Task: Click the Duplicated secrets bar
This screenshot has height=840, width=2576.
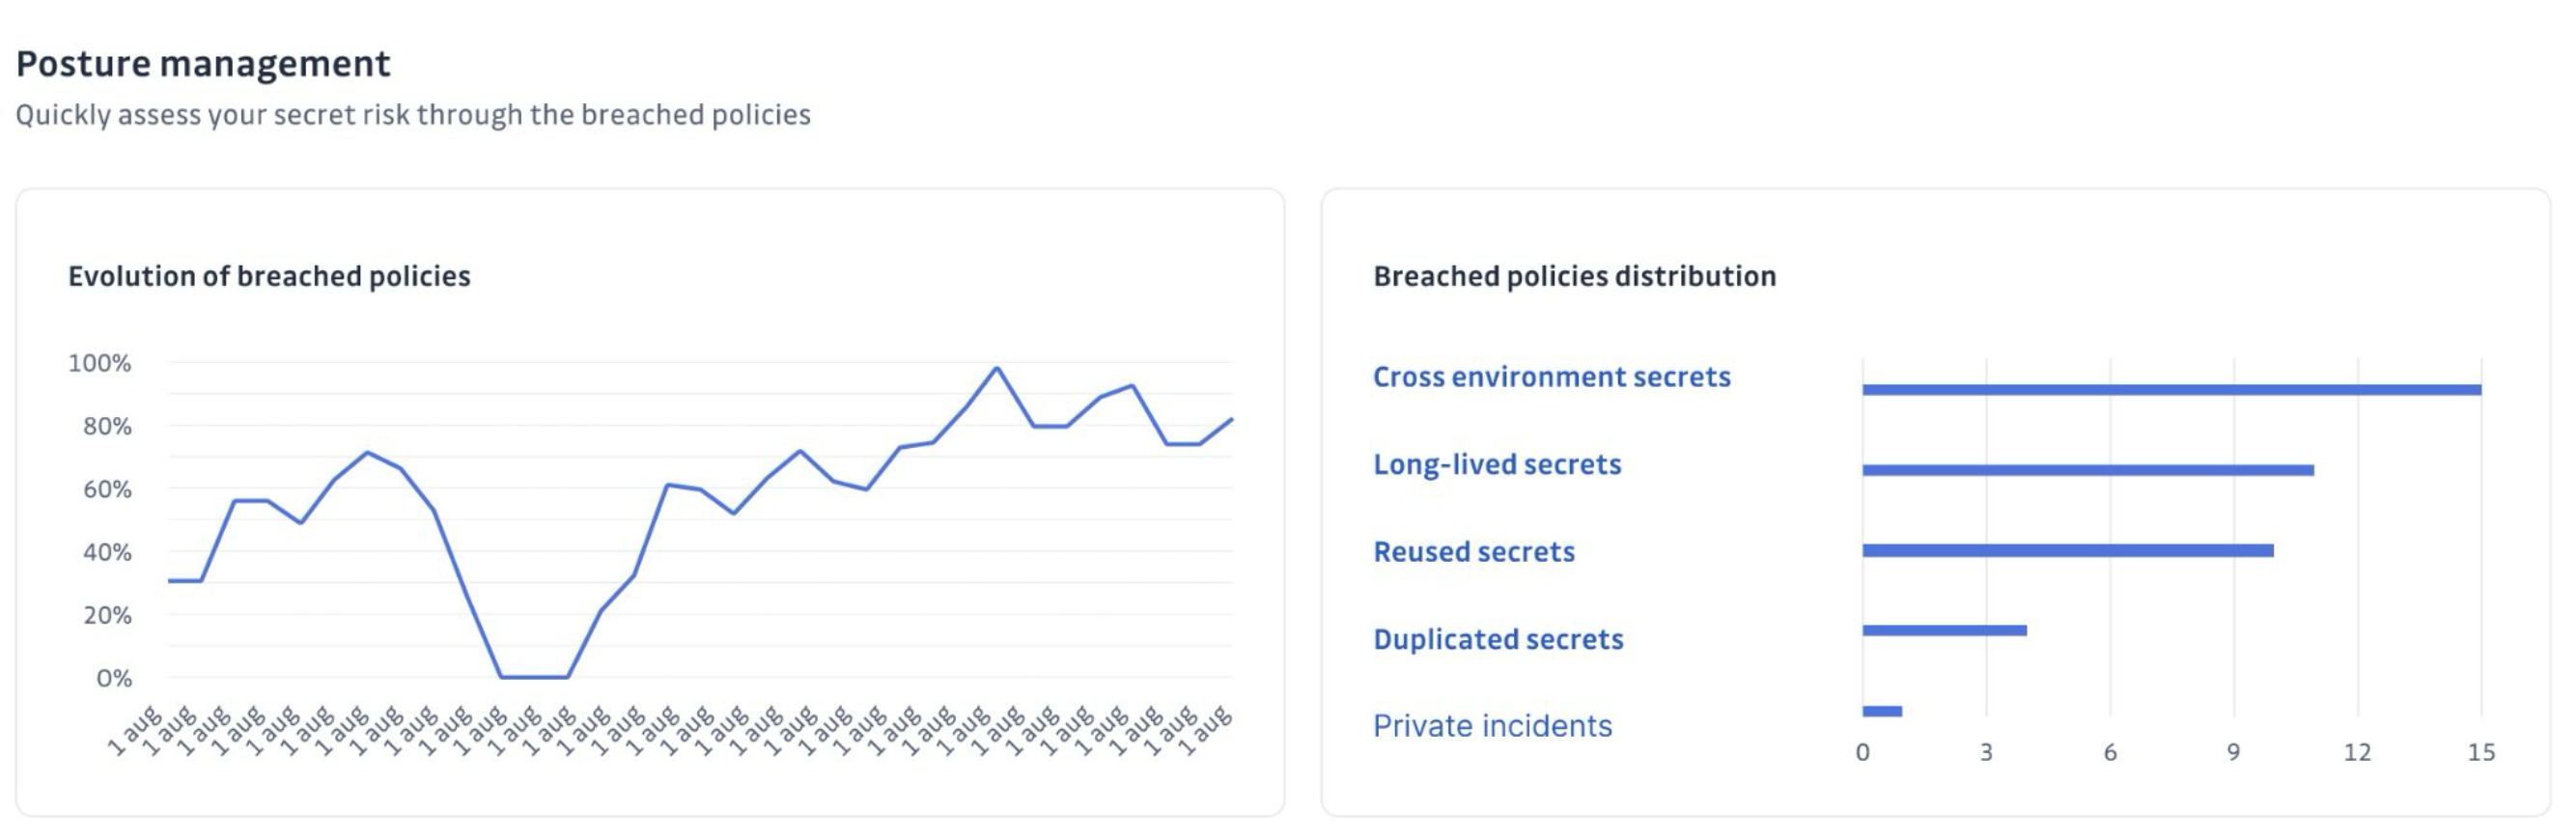Action: (1944, 631)
